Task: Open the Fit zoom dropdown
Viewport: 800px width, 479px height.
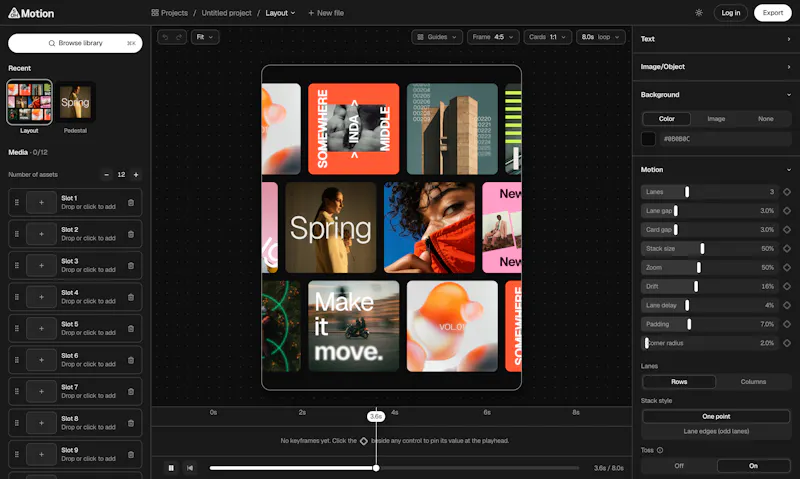Action: (x=205, y=37)
